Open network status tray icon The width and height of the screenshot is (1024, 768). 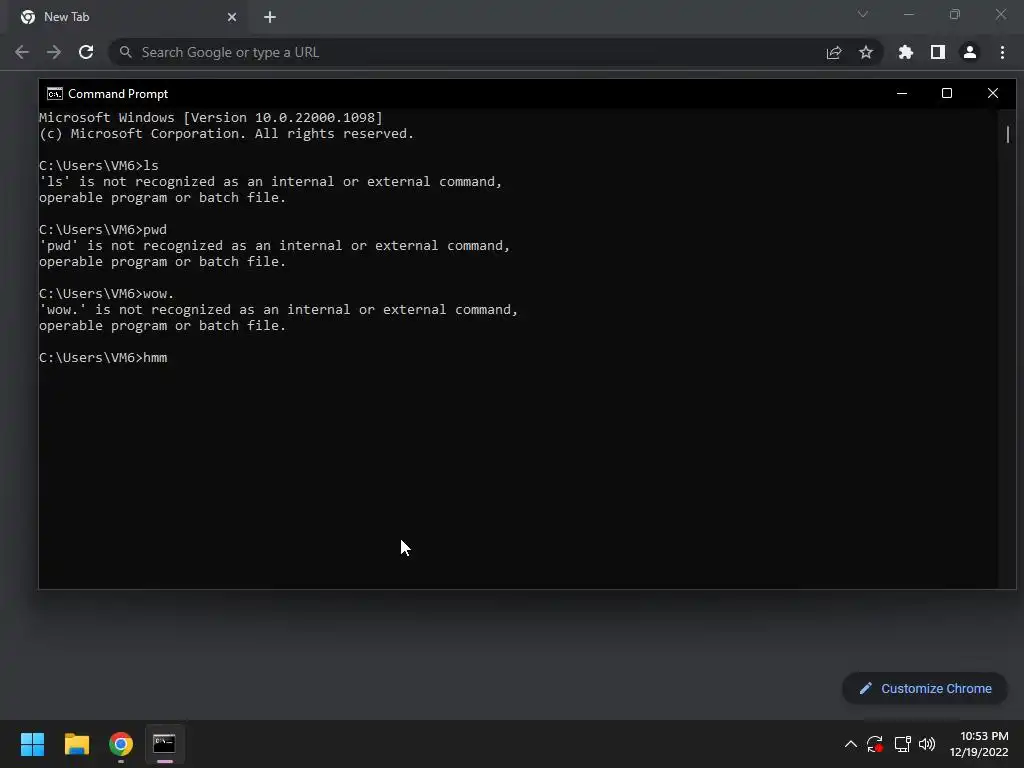(902, 744)
